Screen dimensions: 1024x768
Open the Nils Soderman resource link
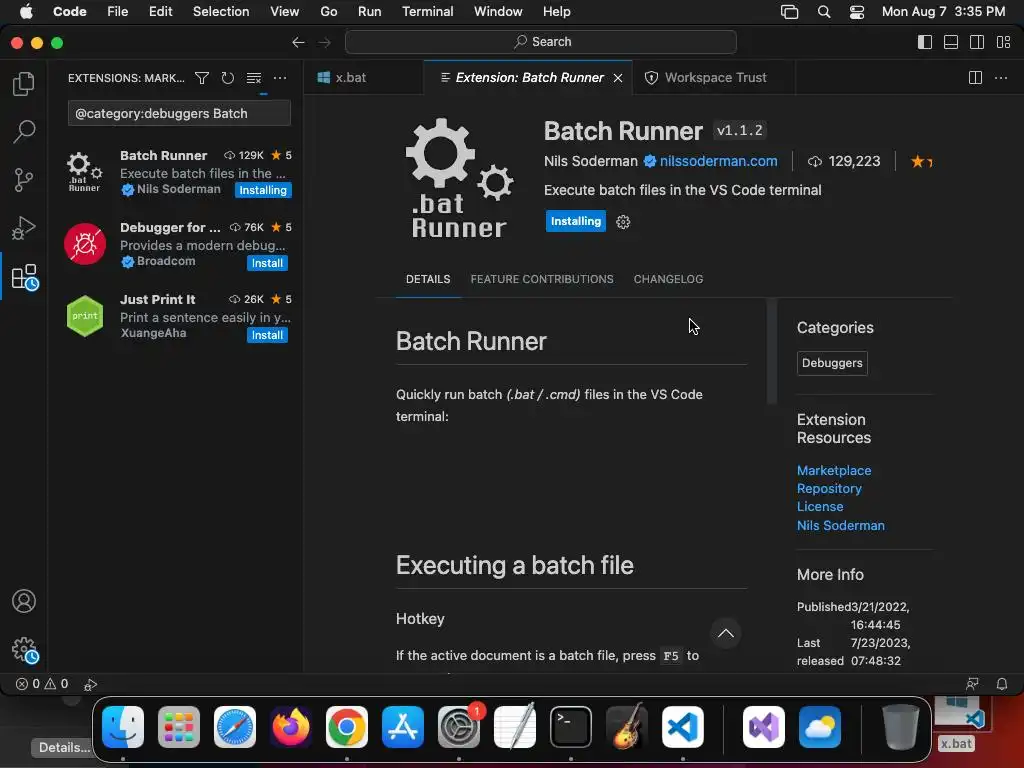click(x=840, y=526)
